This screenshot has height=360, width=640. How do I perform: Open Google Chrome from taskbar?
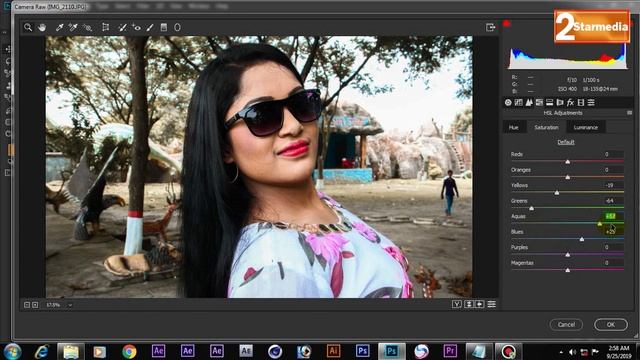coord(129,351)
